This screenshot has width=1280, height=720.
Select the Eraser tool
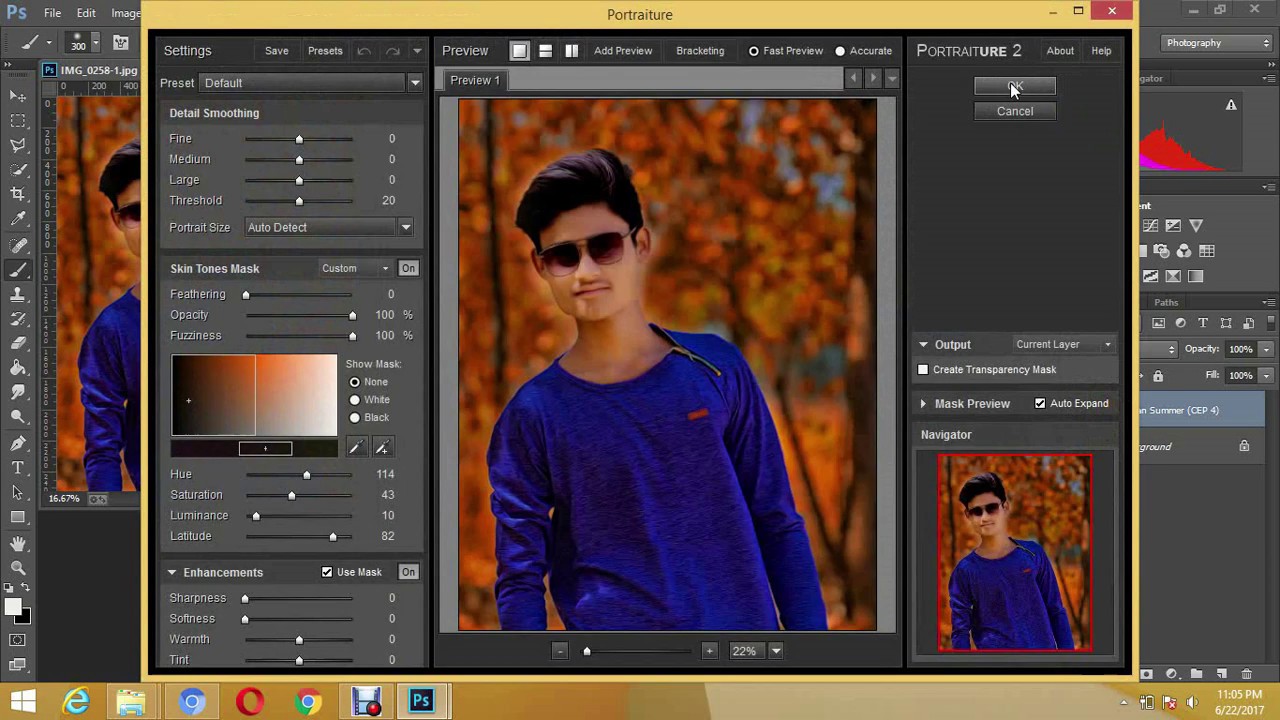(x=18, y=344)
